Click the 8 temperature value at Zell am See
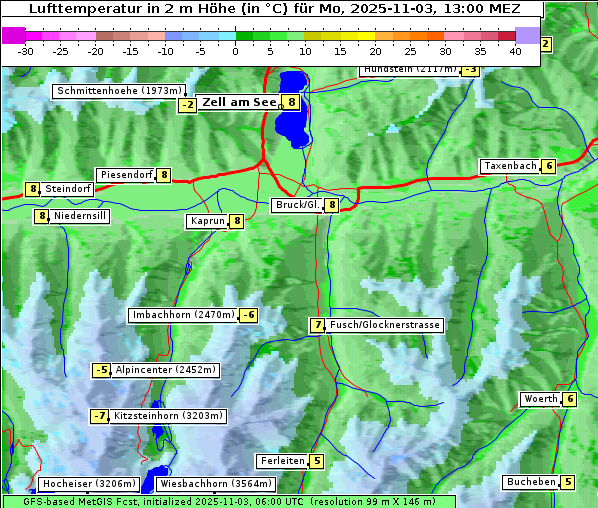Screen dimensions: 598x508 pyautogui.click(x=291, y=102)
